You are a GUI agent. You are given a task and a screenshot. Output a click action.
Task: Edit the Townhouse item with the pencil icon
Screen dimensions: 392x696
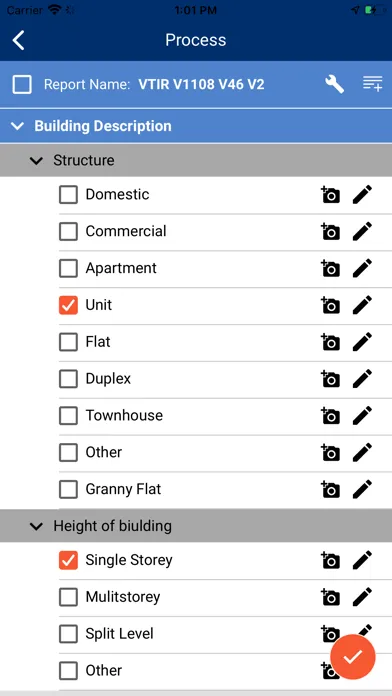pos(362,416)
